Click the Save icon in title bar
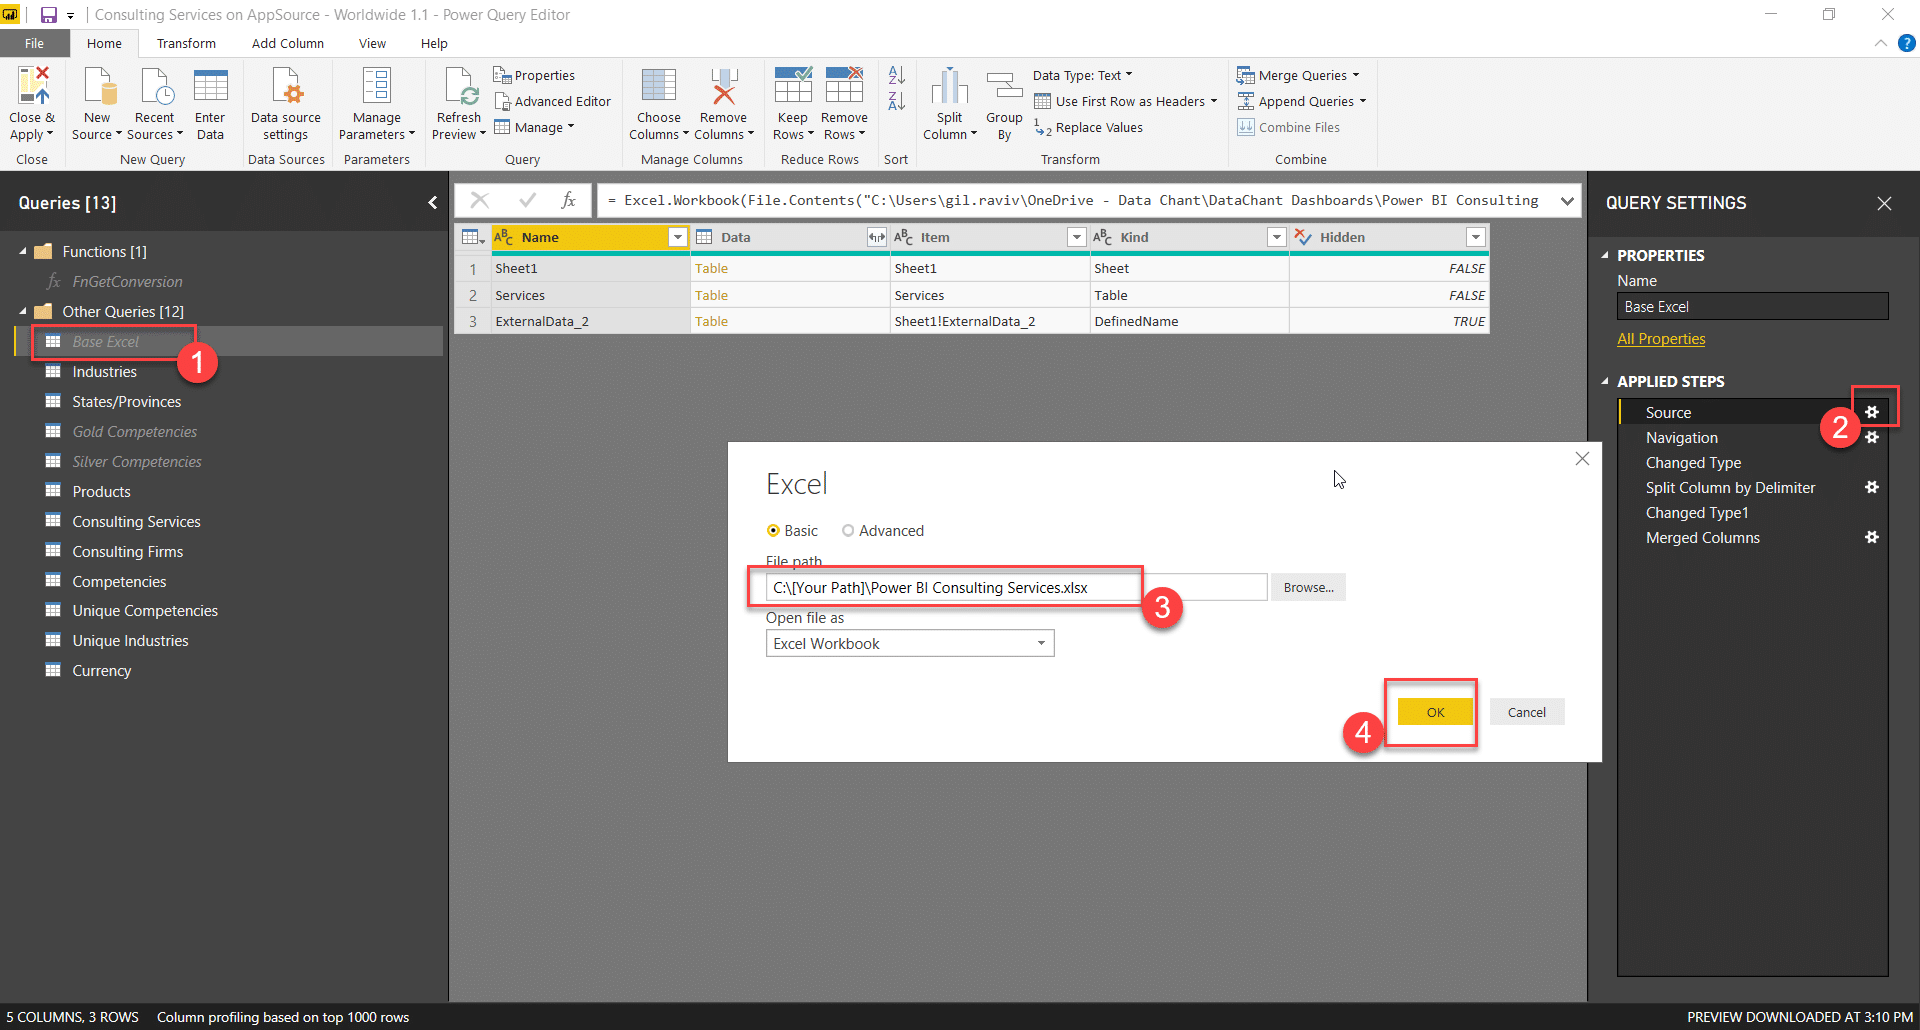Viewport: 1920px width, 1030px height. tap(48, 15)
